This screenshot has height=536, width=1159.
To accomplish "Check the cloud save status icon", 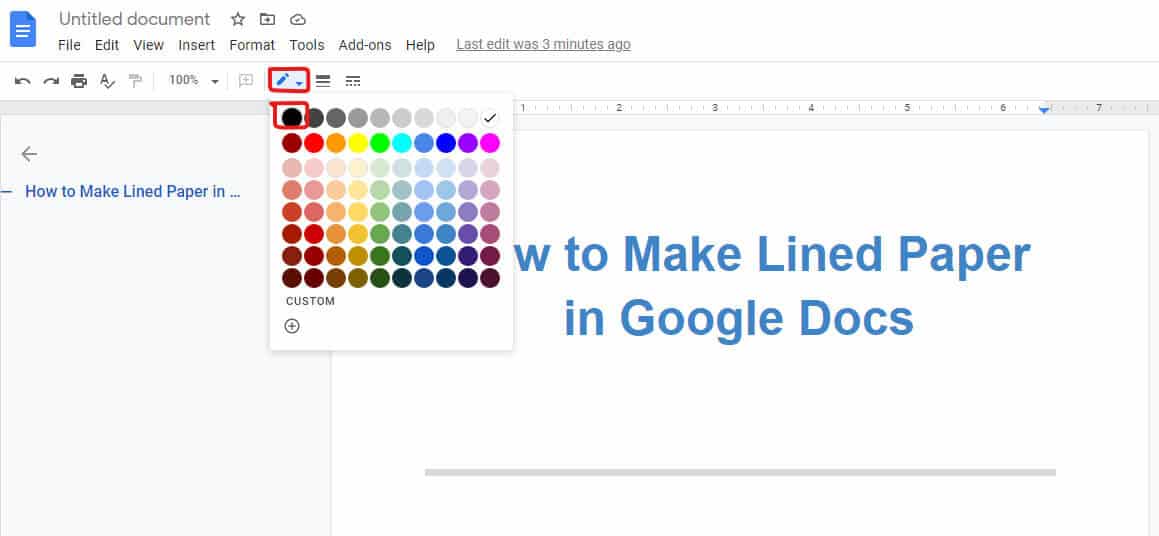I will point(297,19).
